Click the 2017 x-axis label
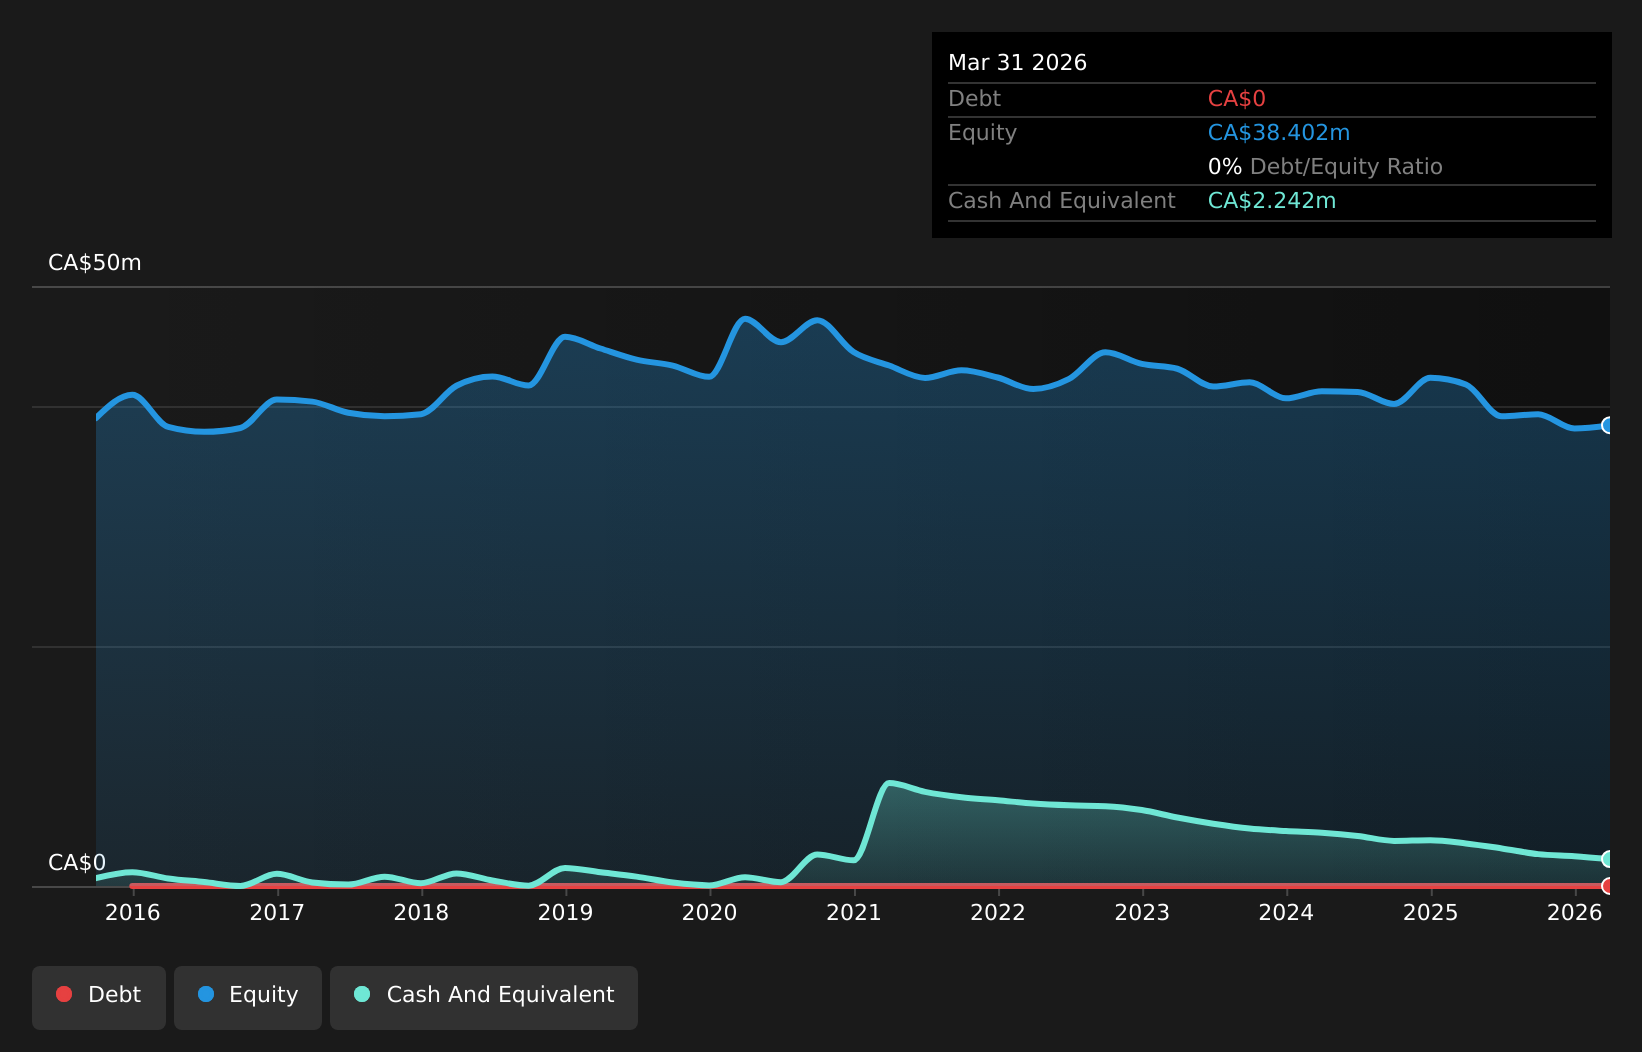The height and width of the screenshot is (1052, 1642). click(277, 912)
